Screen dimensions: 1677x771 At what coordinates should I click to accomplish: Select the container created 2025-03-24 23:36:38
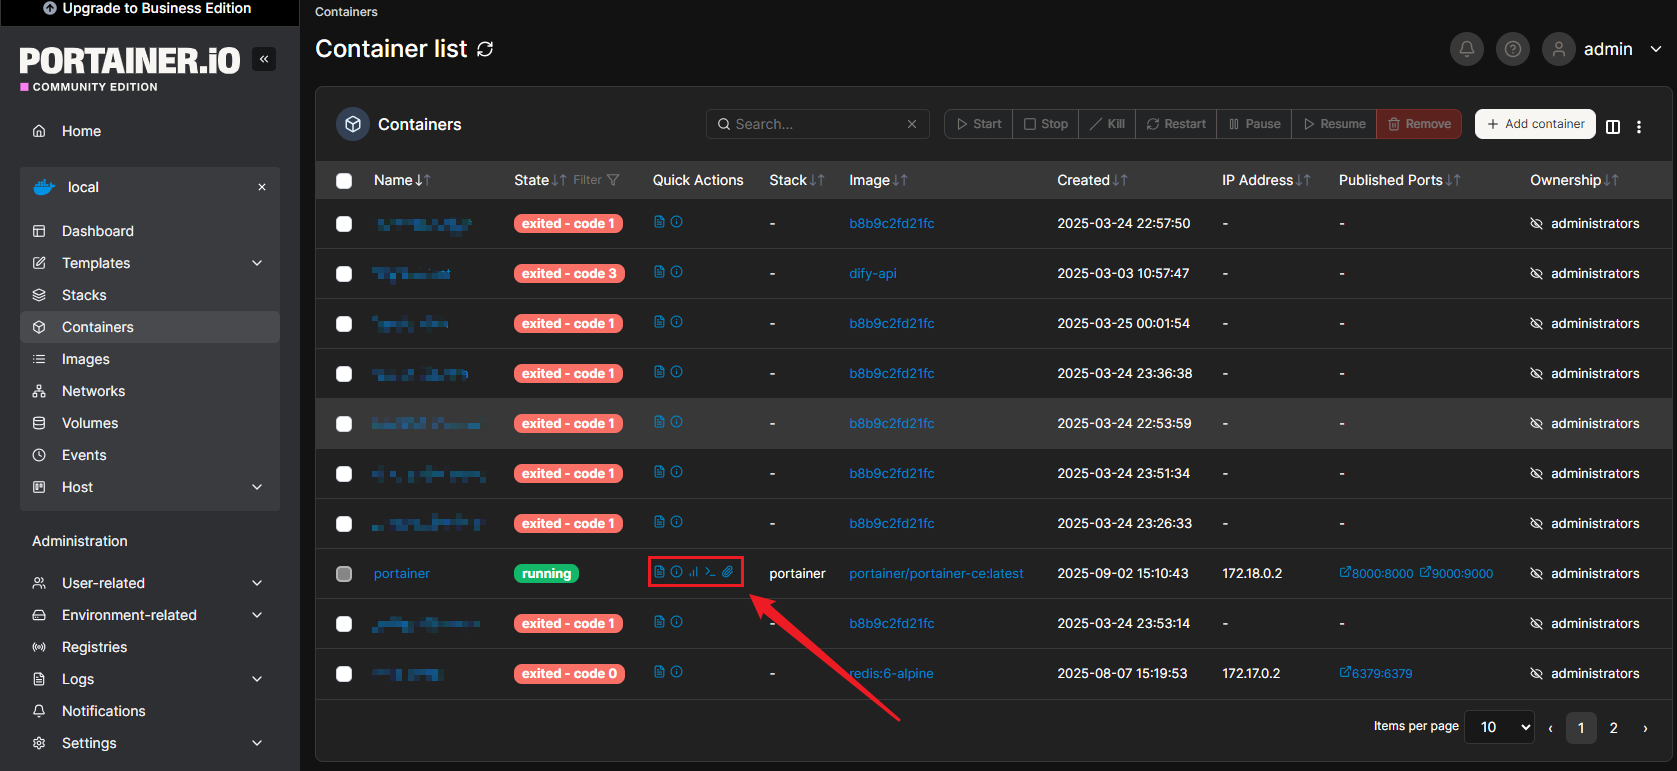pos(344,374)
